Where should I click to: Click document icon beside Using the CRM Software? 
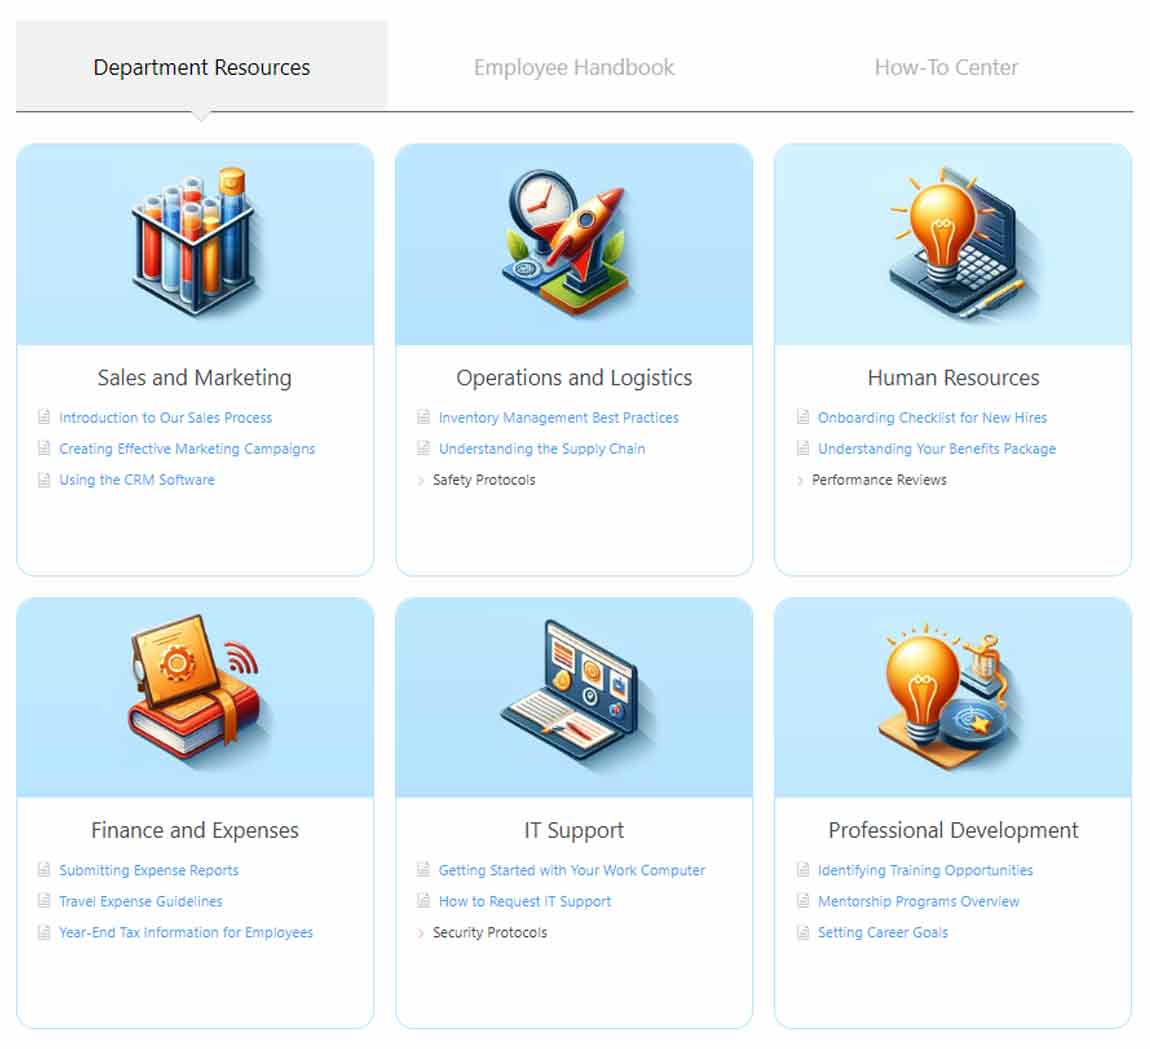click(x=43, y=480)
